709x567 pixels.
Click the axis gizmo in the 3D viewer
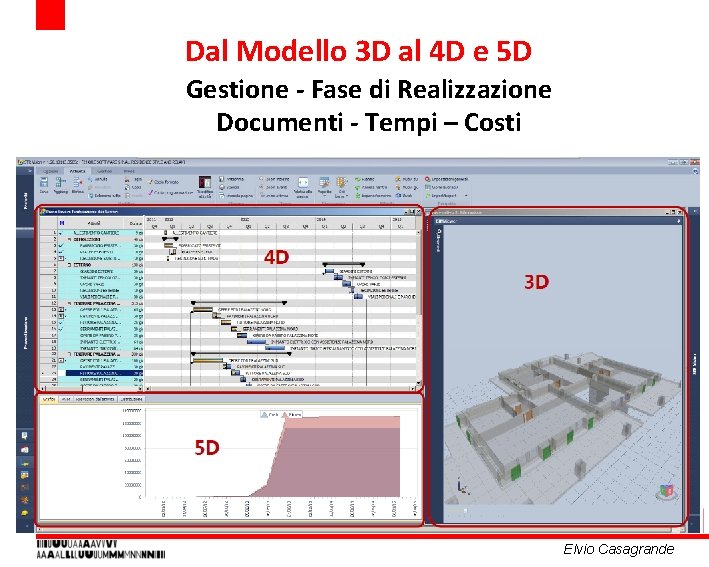click(461, 486)
